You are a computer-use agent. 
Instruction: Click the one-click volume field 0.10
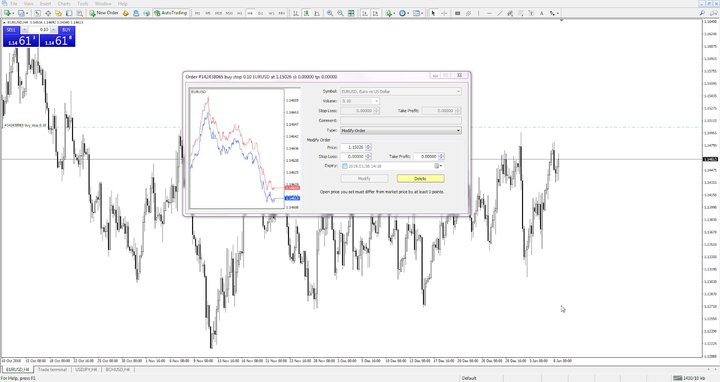(39, 30)
